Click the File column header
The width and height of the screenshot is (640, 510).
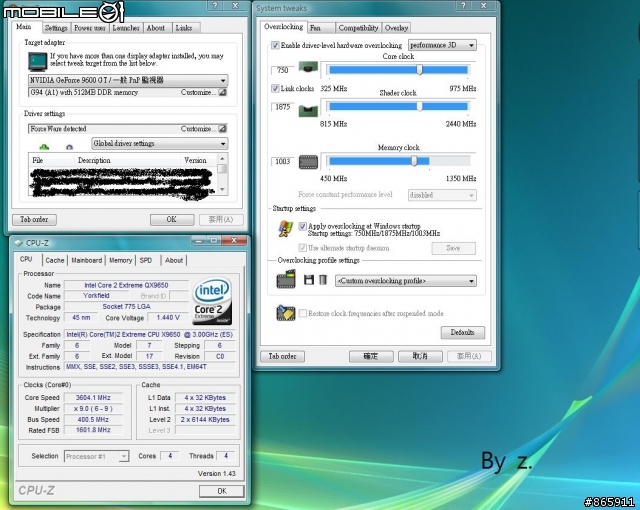(51, 160)
